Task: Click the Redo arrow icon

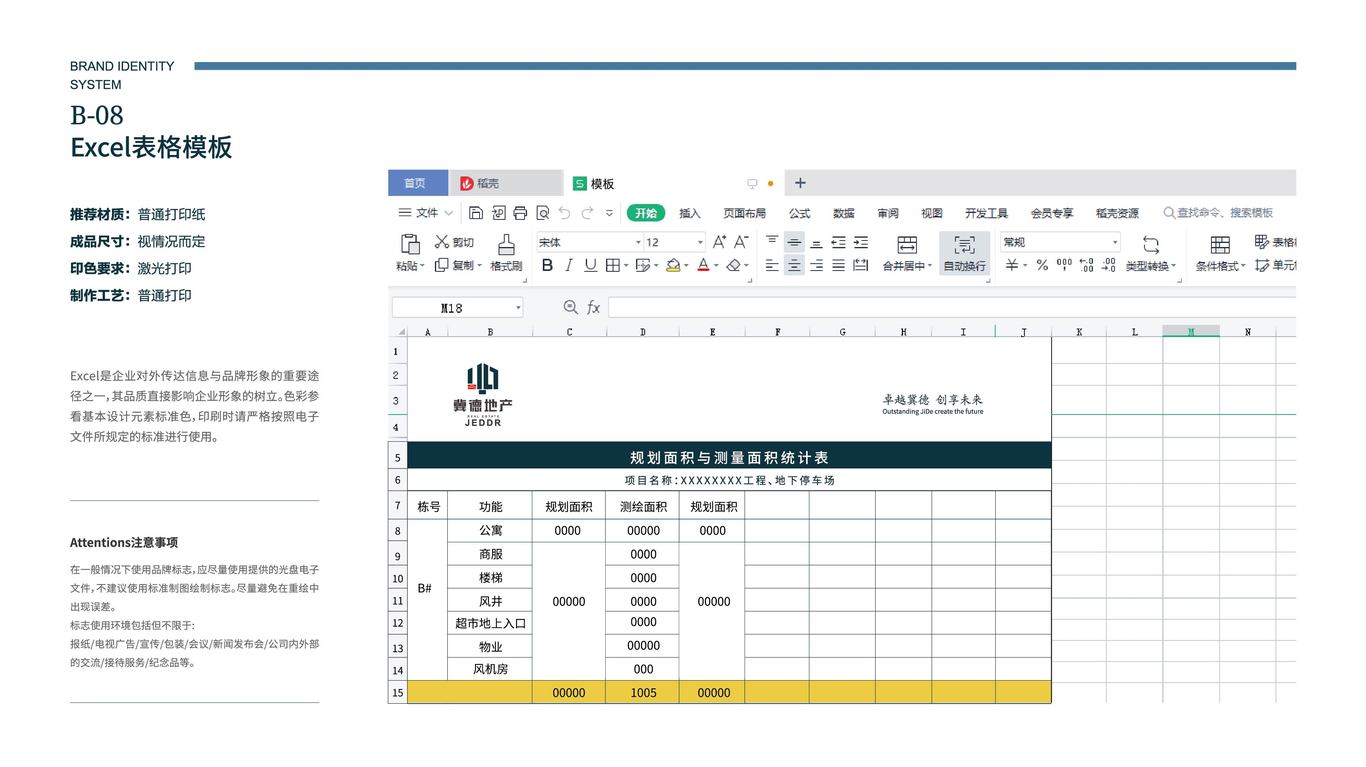Action: click(x=587, y=213)
